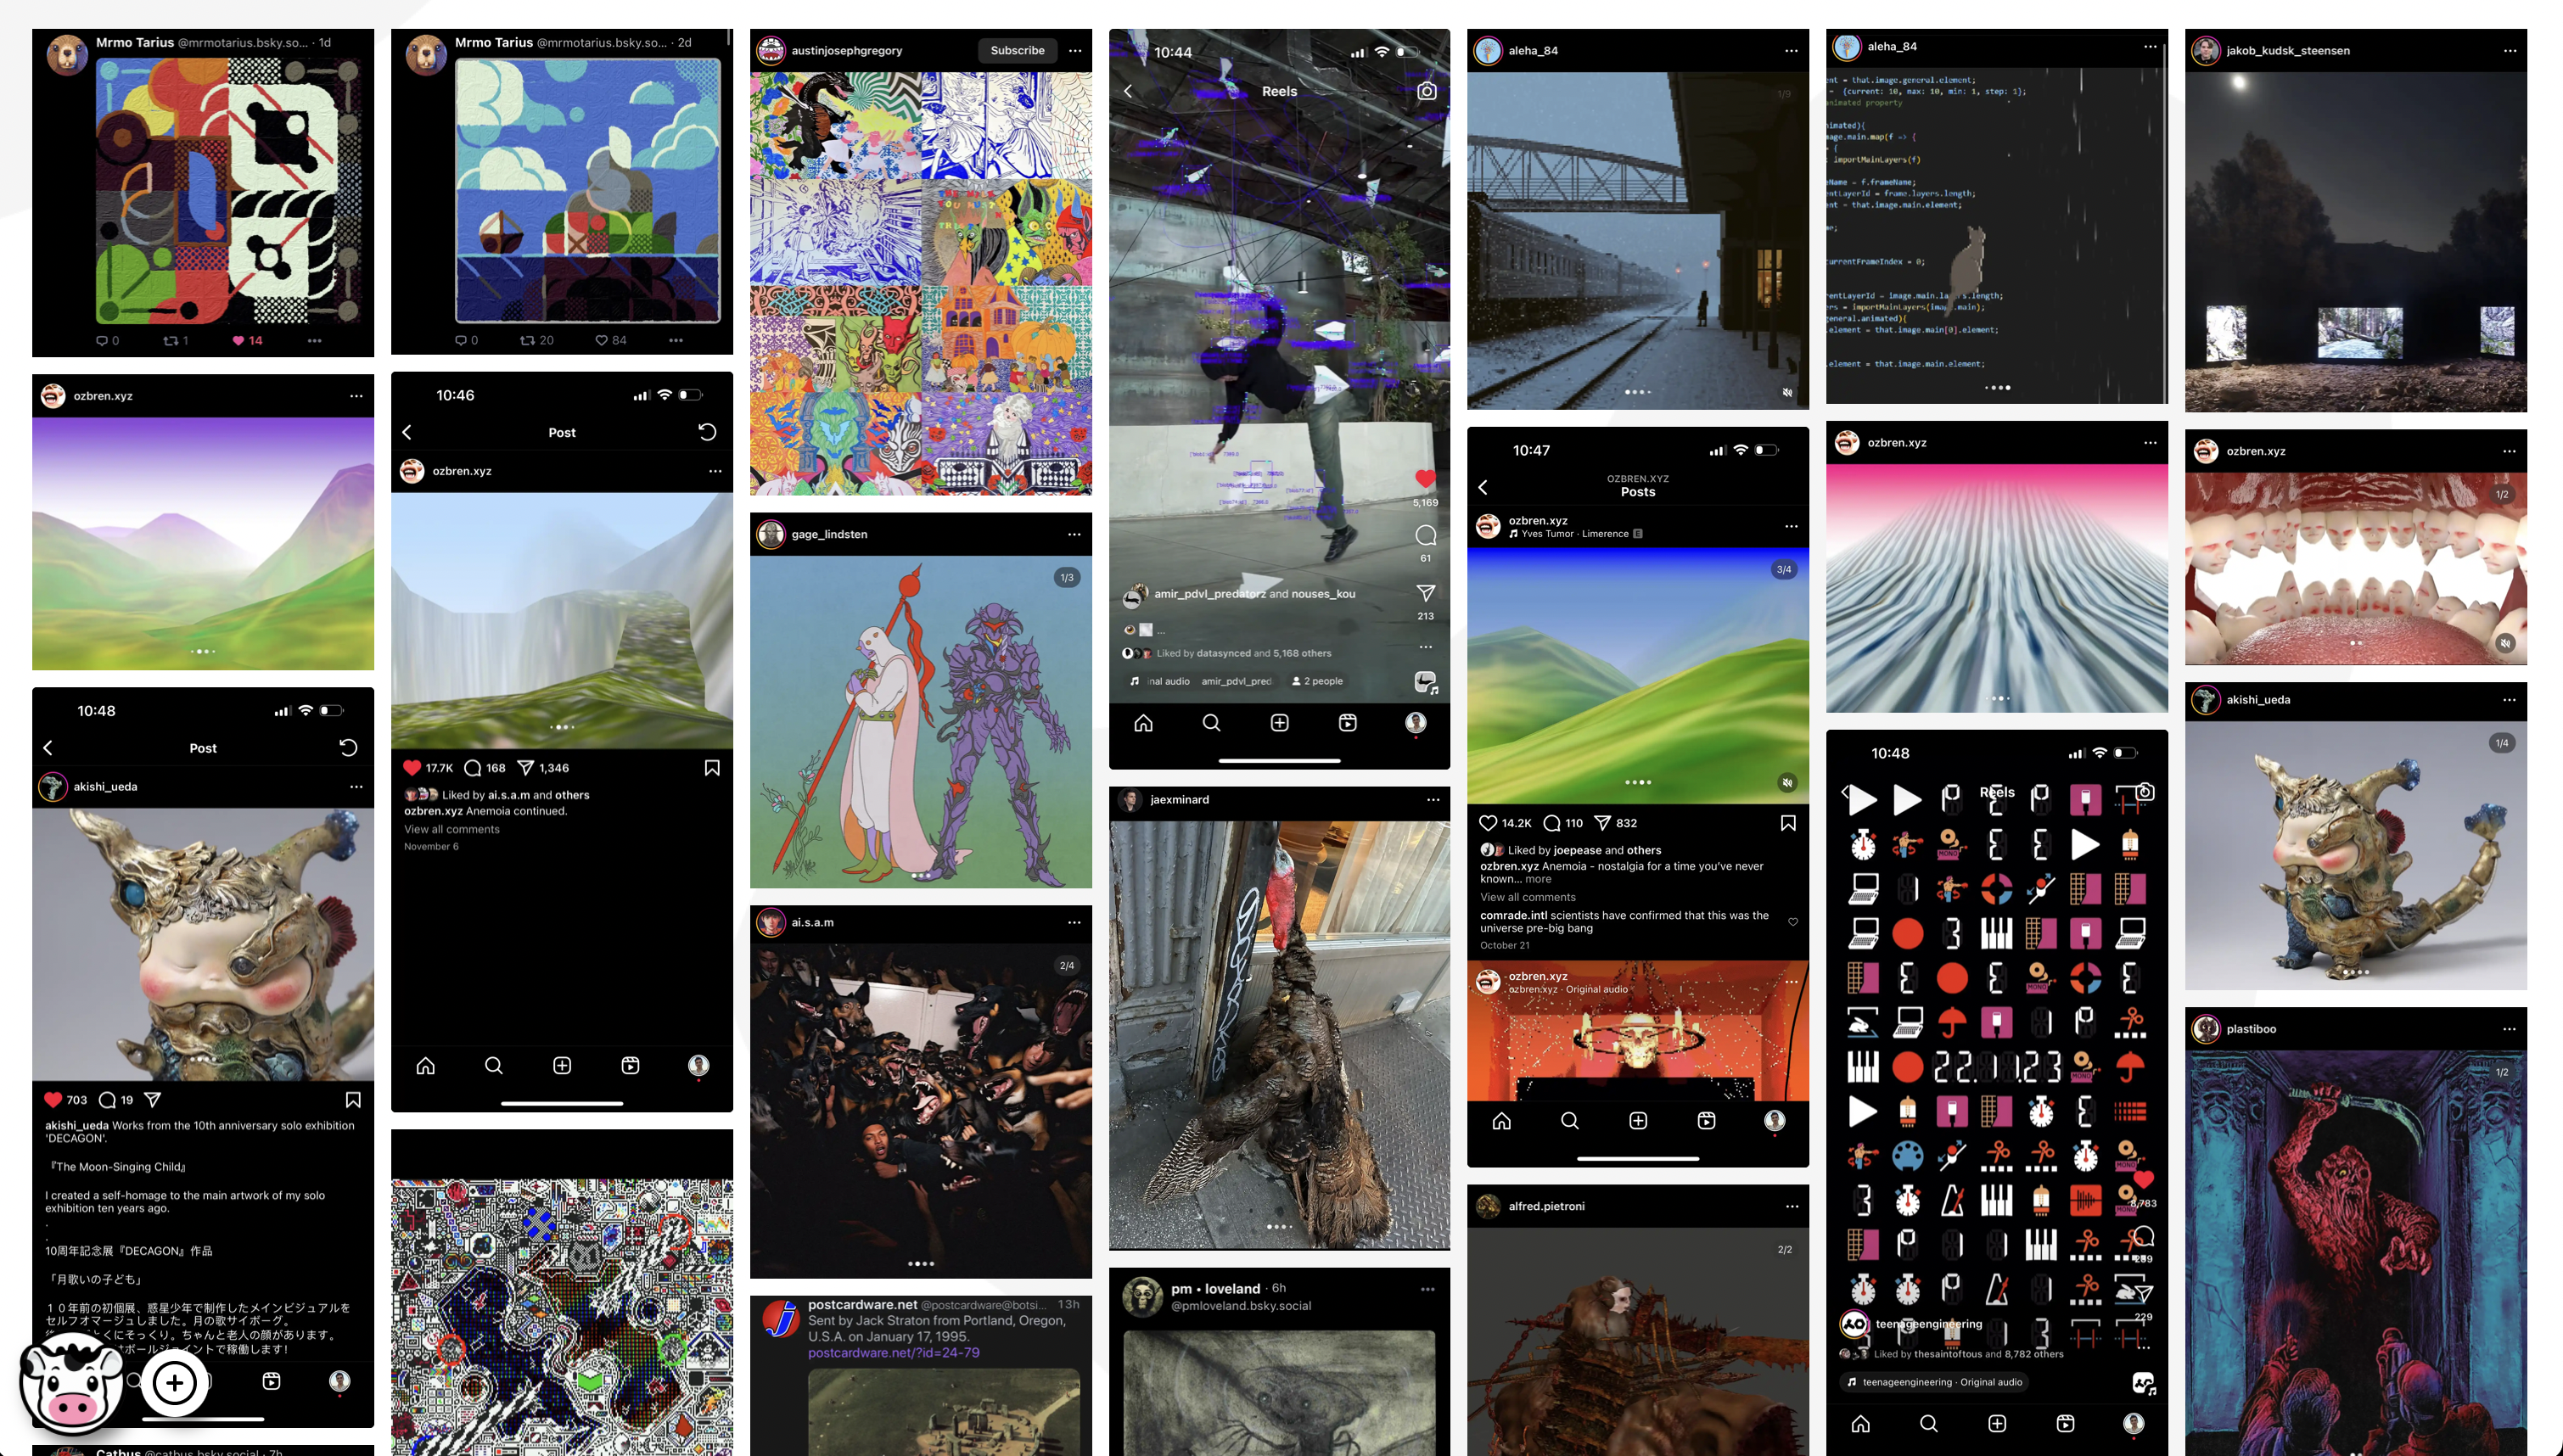Viewport: 2563px width, 1456px height.
Task: Open Reels tab in 10:46 Post nav bar
Action: pos(631,1066)
